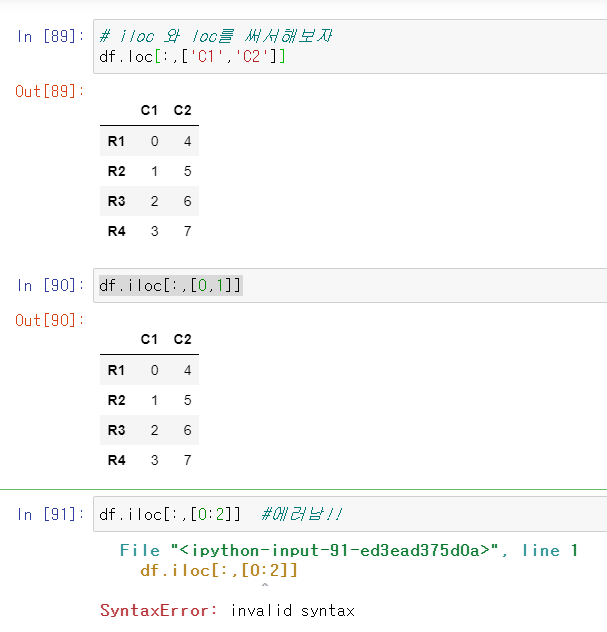
Task: Click the Korean comment line in cell 89
Action: click(216, 36)
